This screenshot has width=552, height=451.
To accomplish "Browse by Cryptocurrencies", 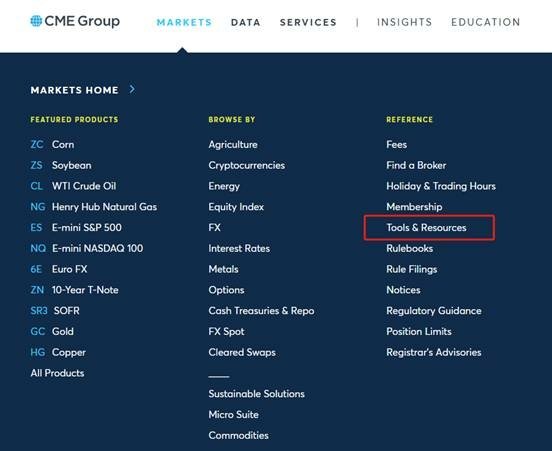I will 246,165.
